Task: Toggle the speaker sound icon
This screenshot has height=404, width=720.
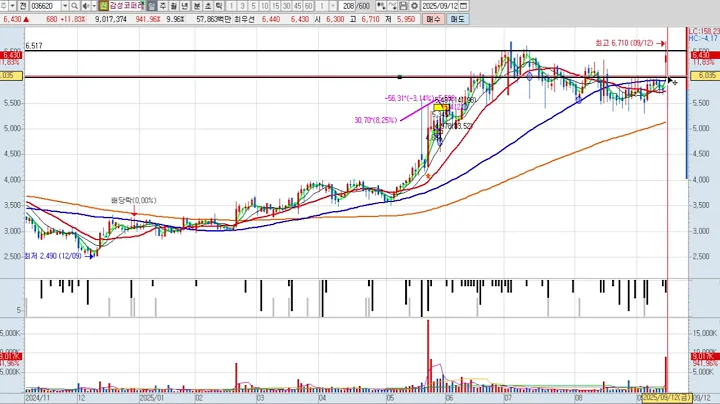Action: (86, 6)
